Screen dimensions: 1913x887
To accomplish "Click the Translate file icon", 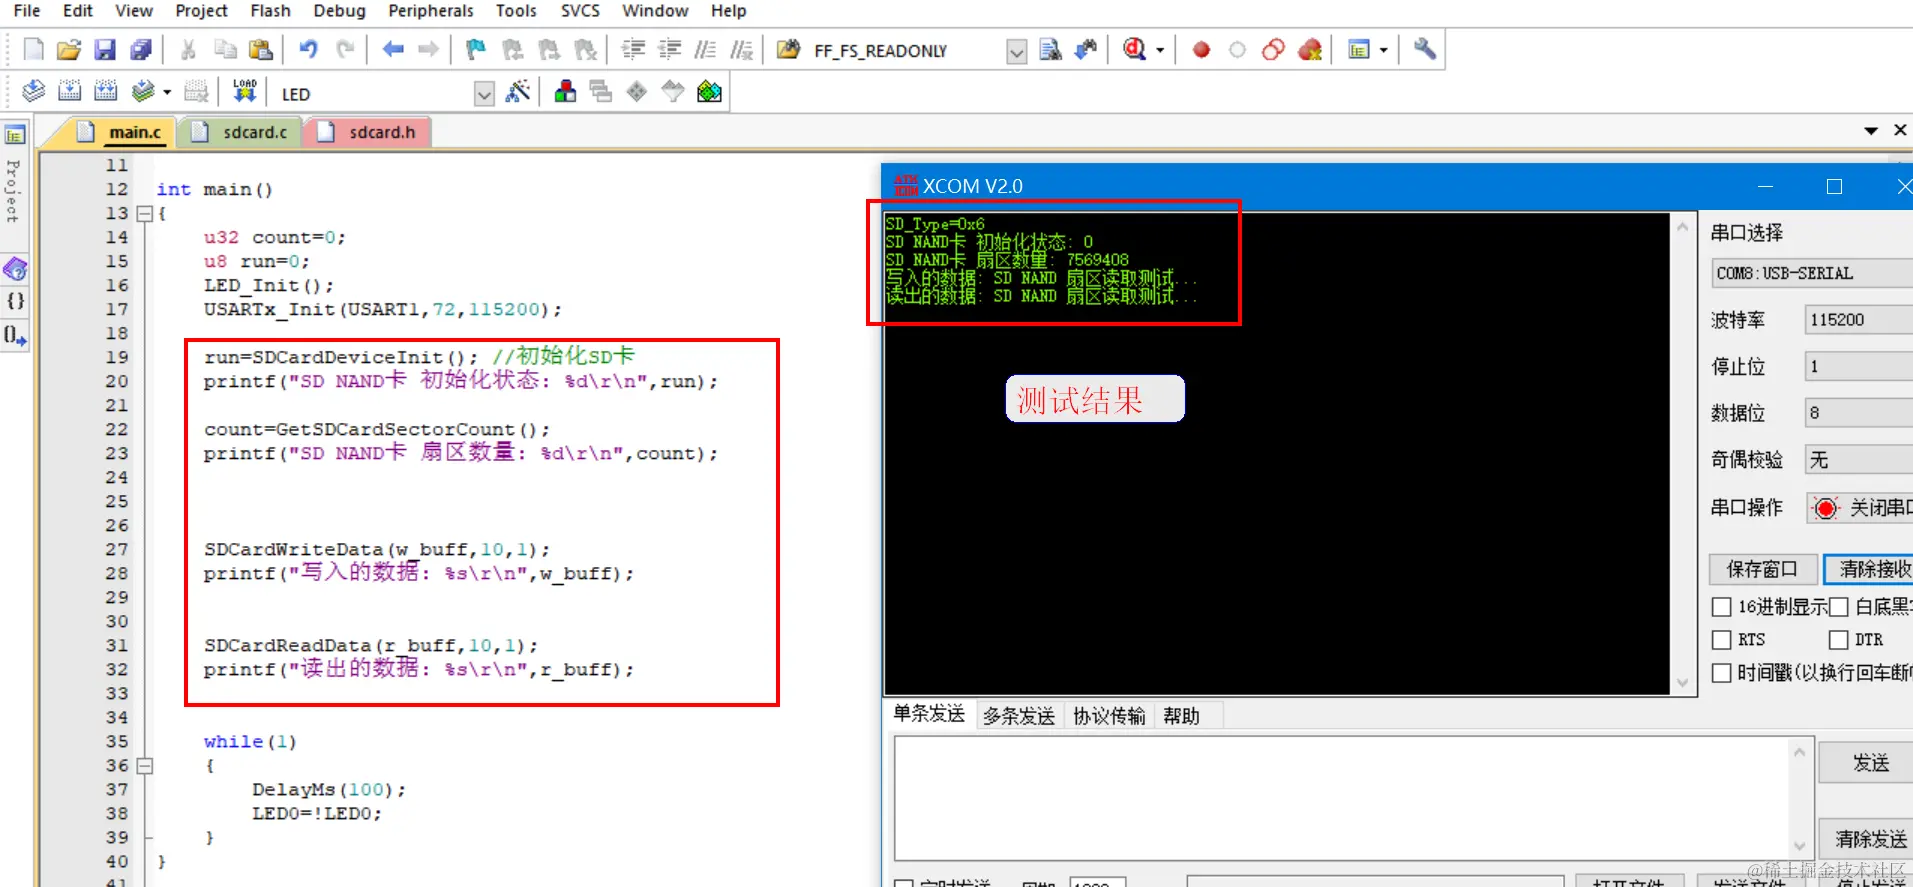I will (x=33, y=93).
